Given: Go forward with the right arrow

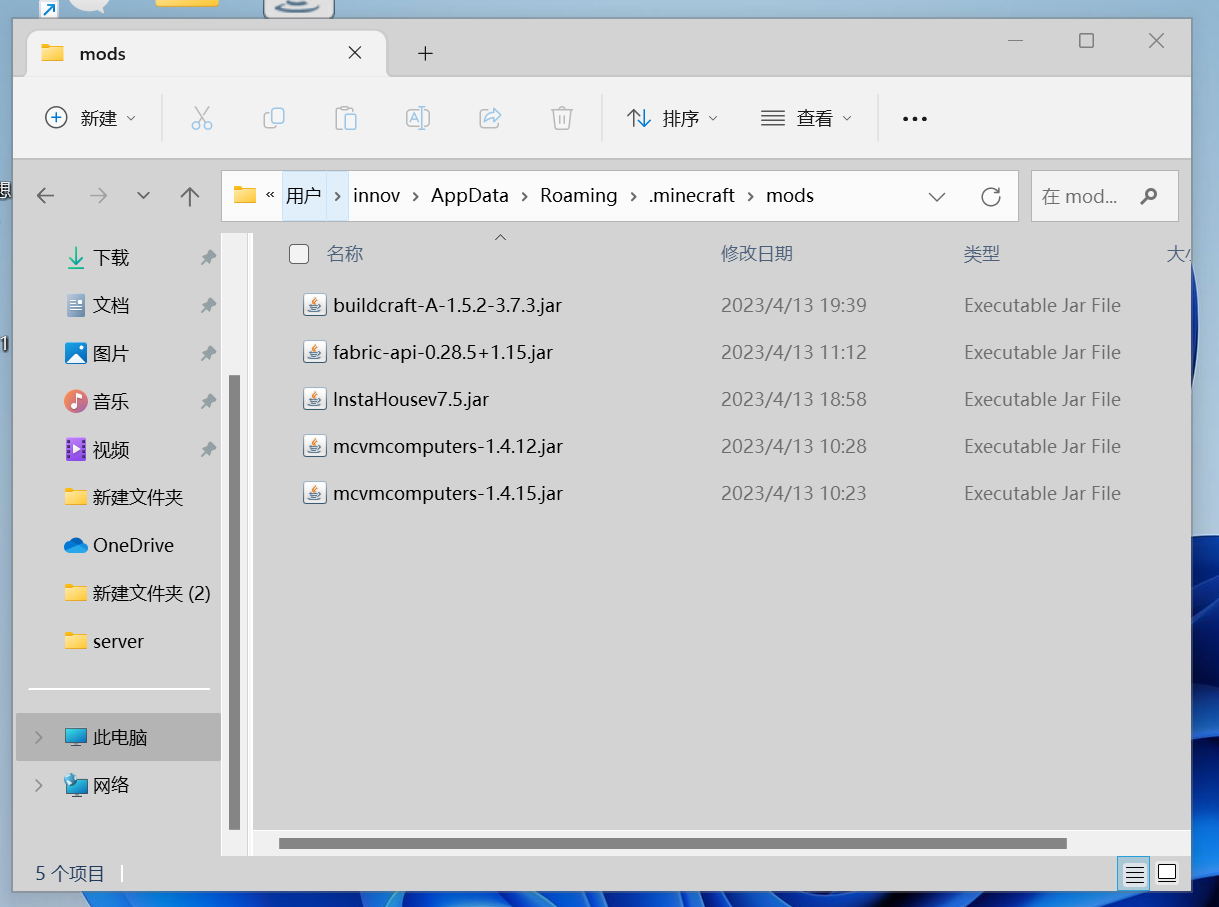Looking at the screenshot, I should (98, 196).
